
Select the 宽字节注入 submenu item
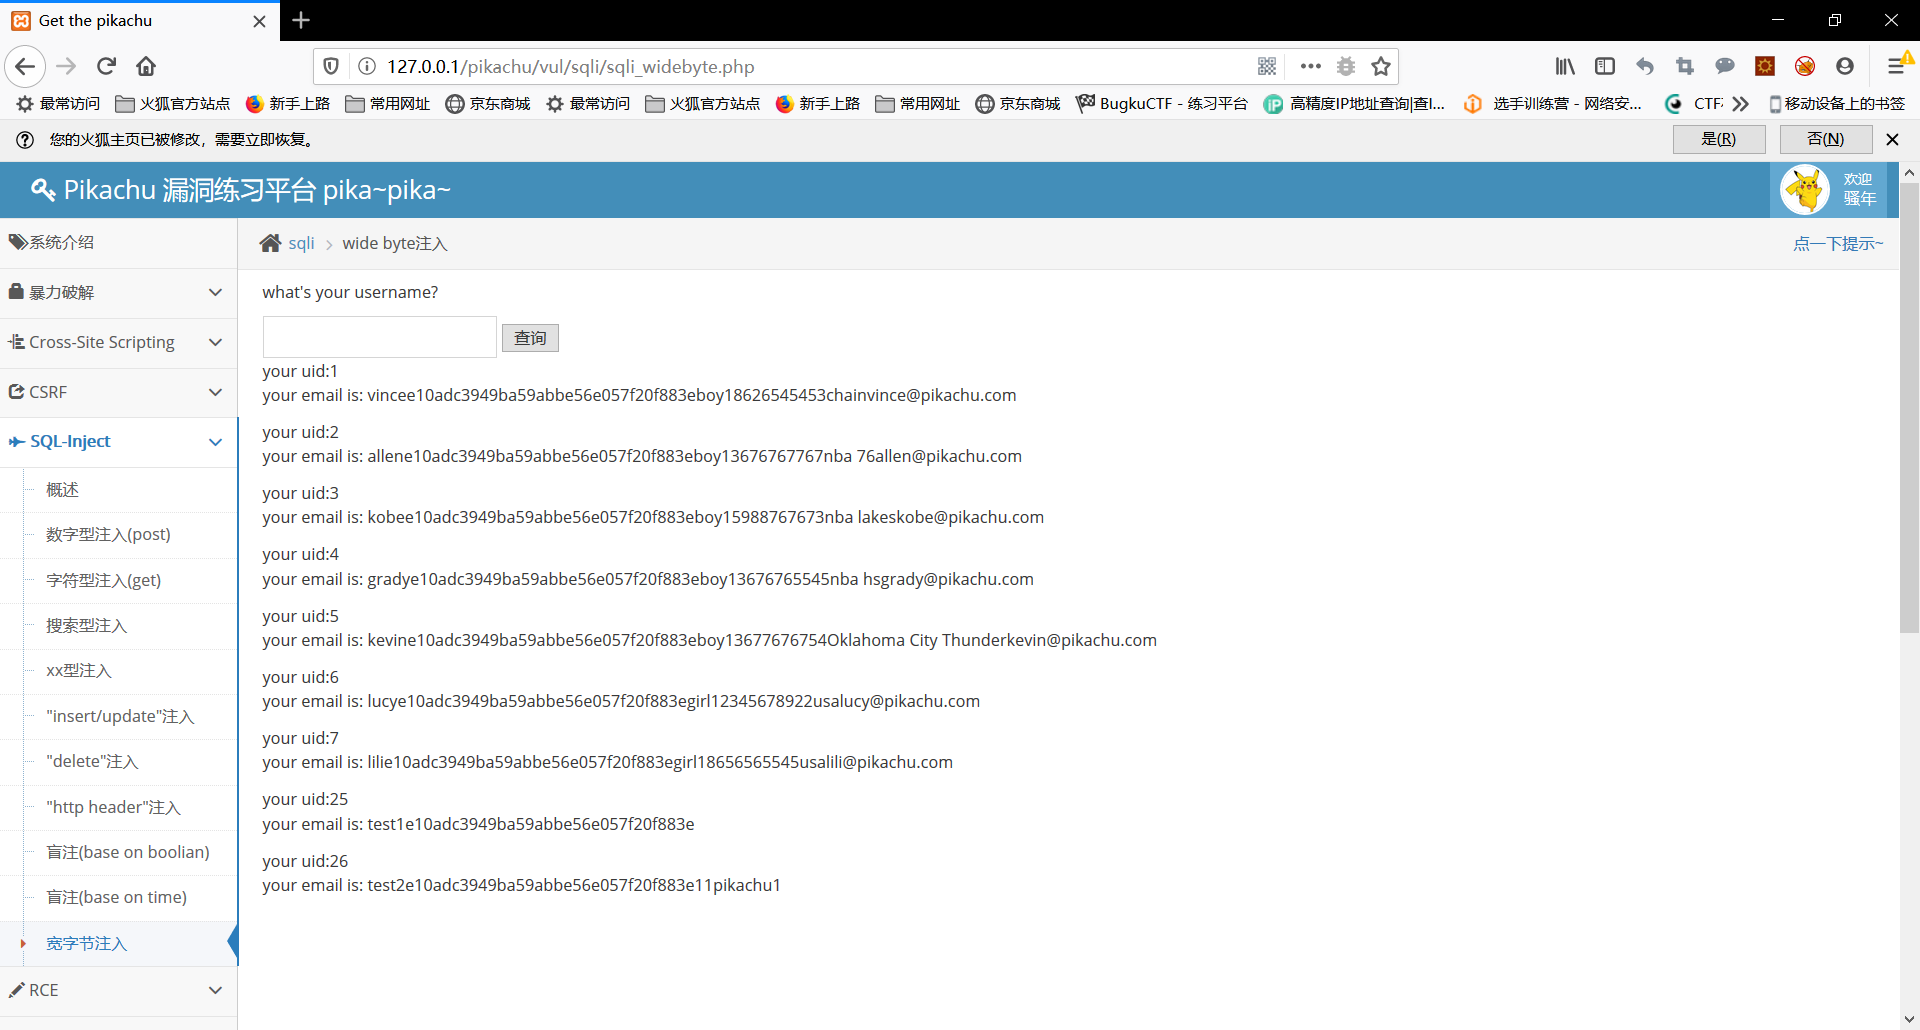pyautogui.click(x=86, y=943)
